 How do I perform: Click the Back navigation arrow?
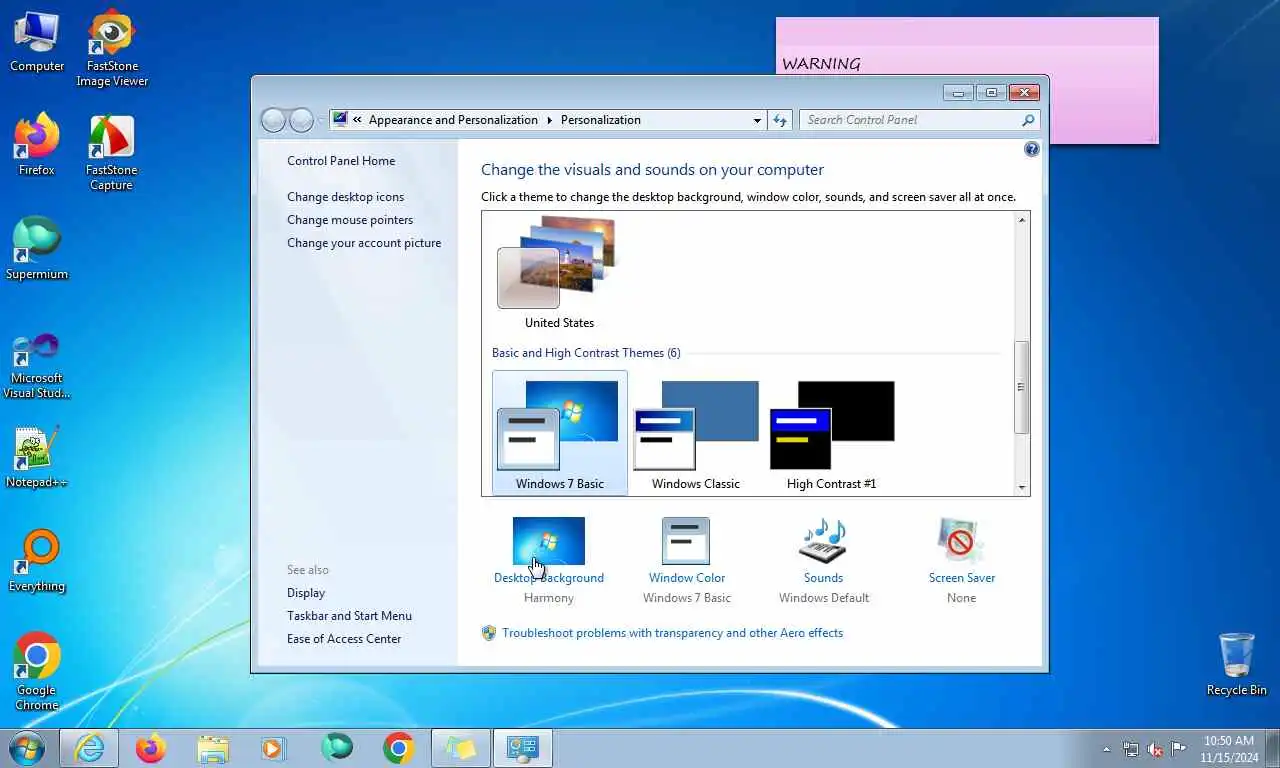273,120
